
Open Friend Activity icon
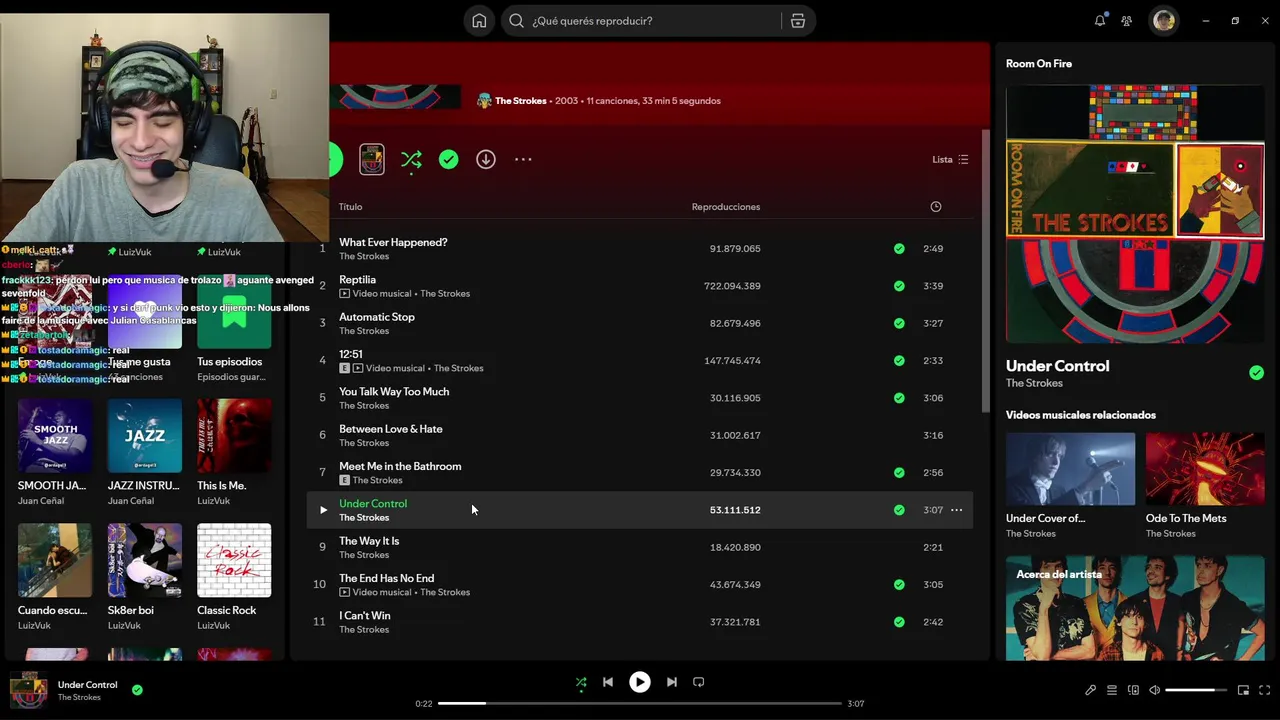1127,21
